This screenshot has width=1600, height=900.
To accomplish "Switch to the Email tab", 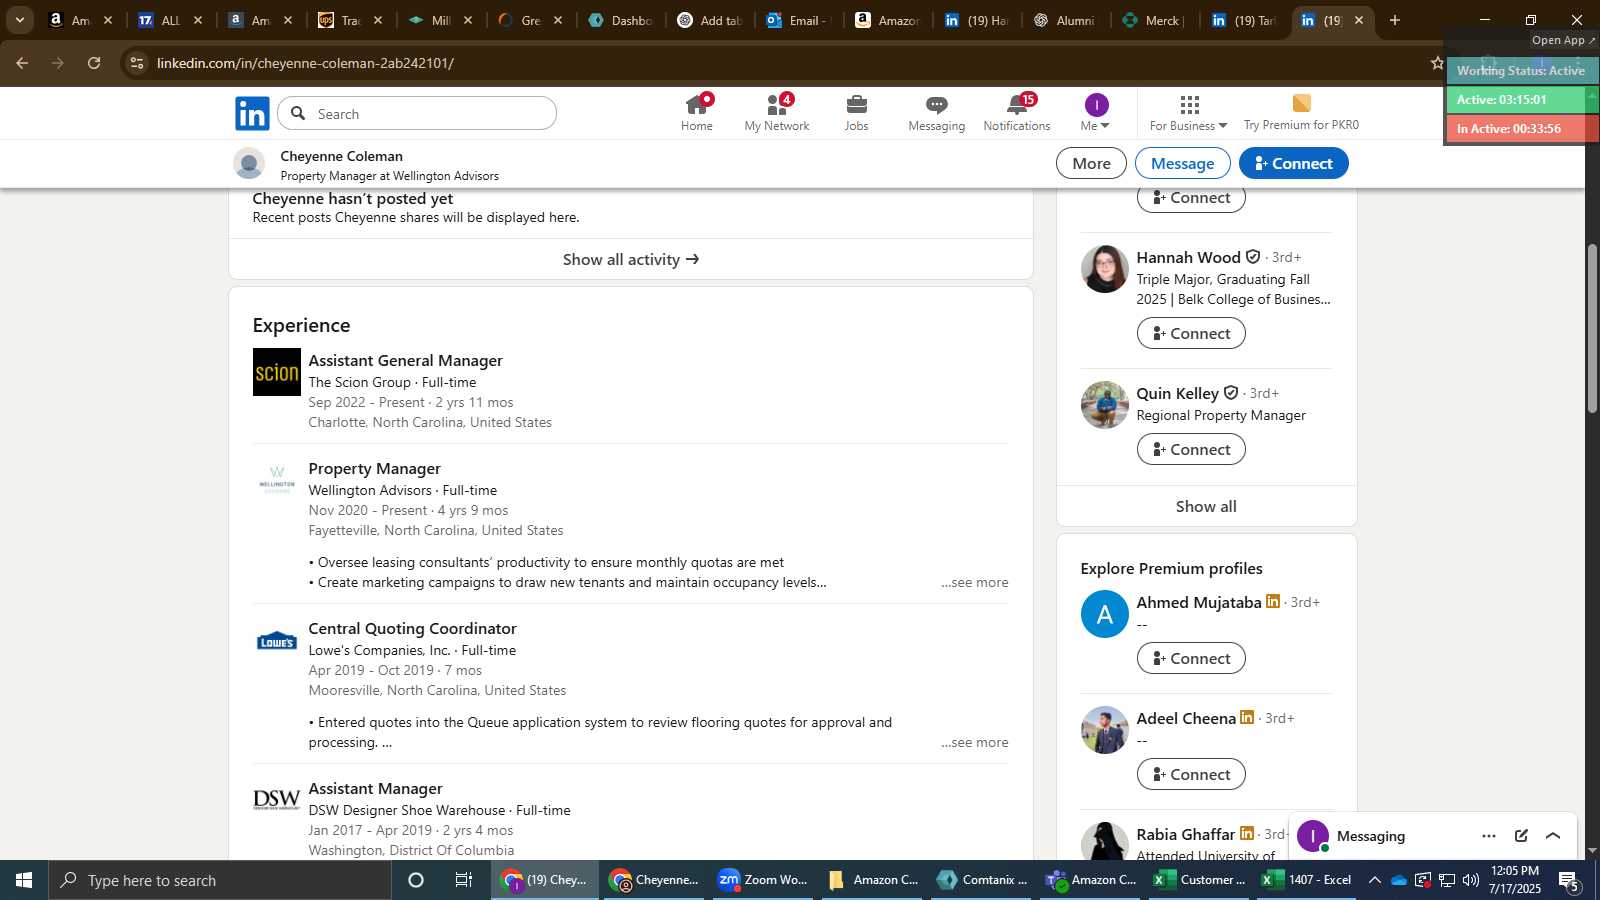I will point(798,20).
